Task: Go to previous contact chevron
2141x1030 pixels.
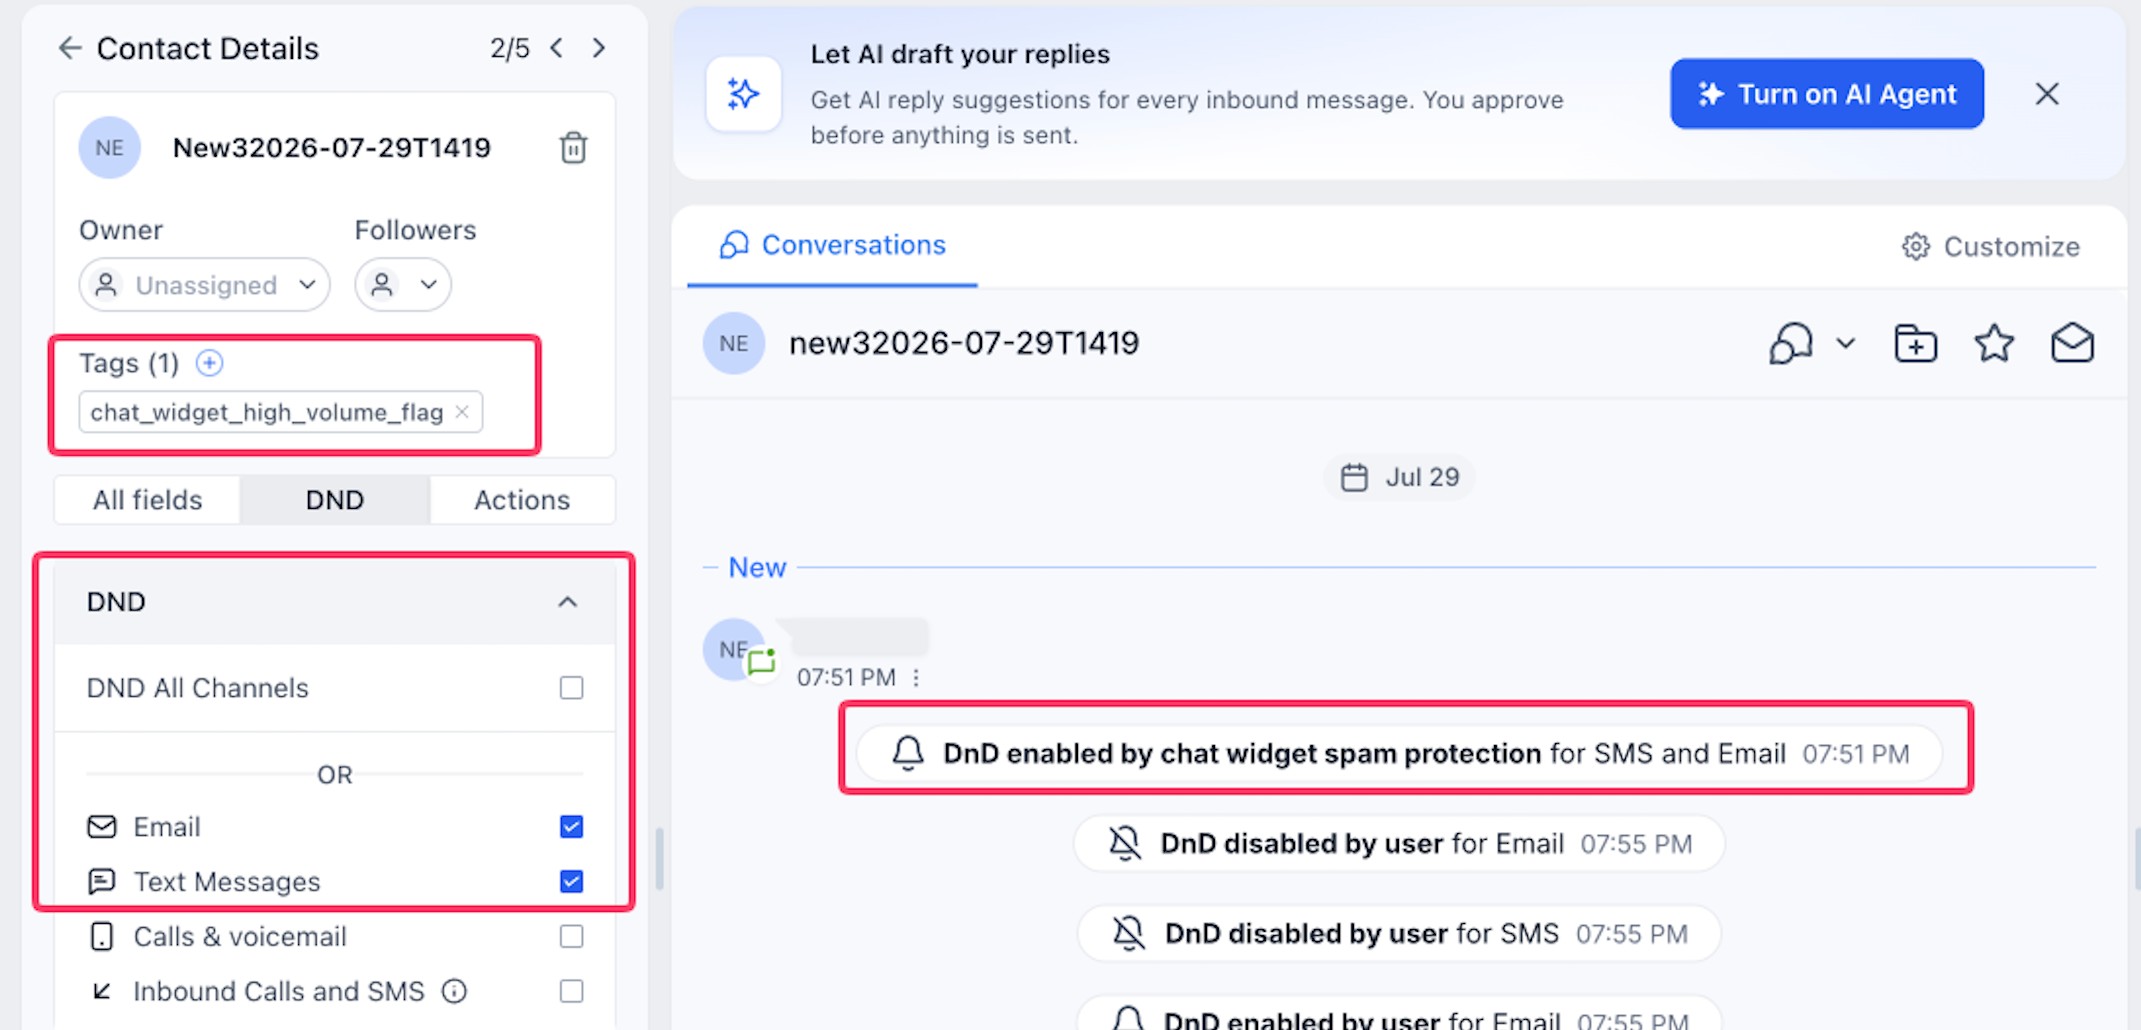Action: click(557, 48)
